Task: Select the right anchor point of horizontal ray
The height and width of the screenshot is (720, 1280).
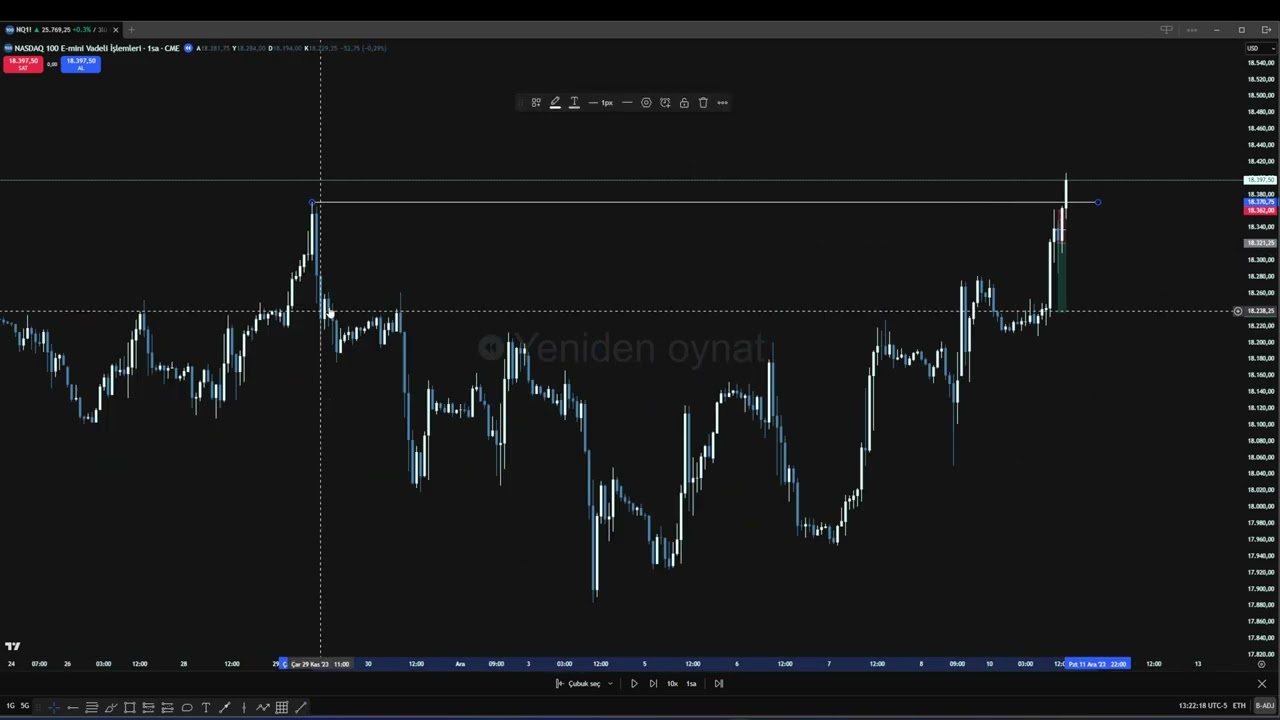Action: [x=1098, y=203]
